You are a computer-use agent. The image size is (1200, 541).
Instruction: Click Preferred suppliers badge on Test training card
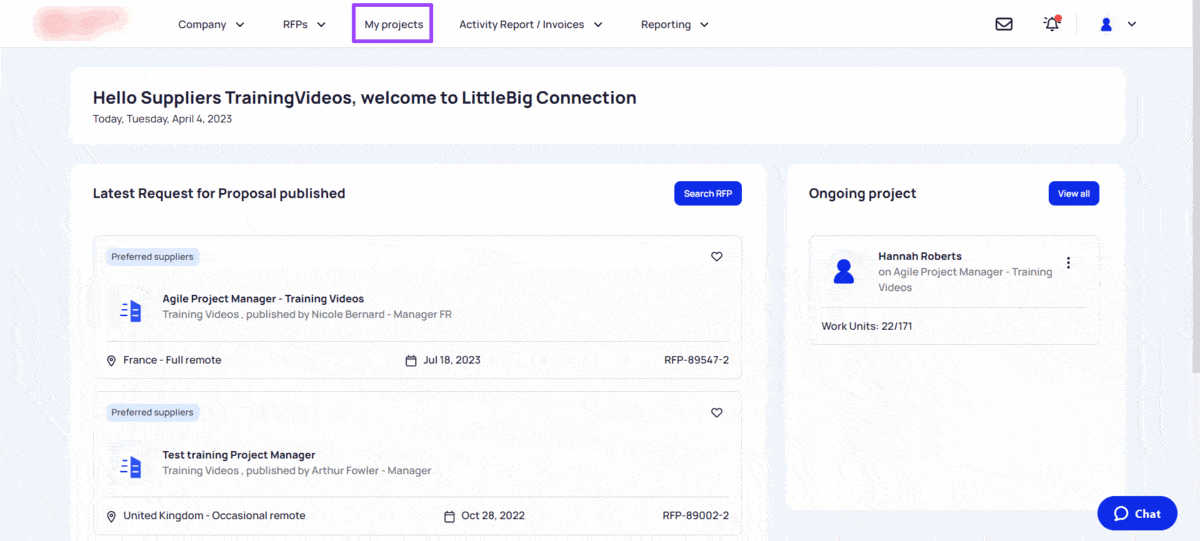coord(153,413)
